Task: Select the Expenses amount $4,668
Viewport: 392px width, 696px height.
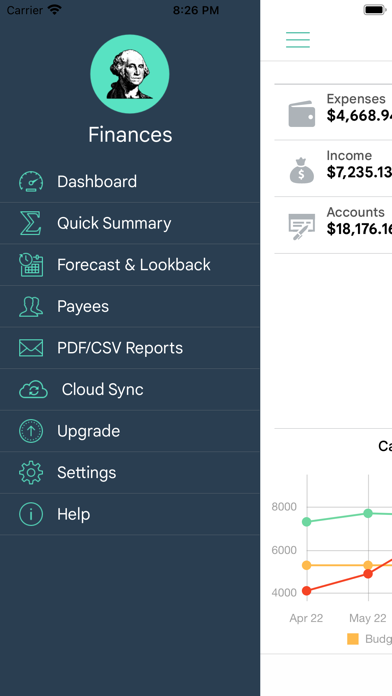Action: 359,116
